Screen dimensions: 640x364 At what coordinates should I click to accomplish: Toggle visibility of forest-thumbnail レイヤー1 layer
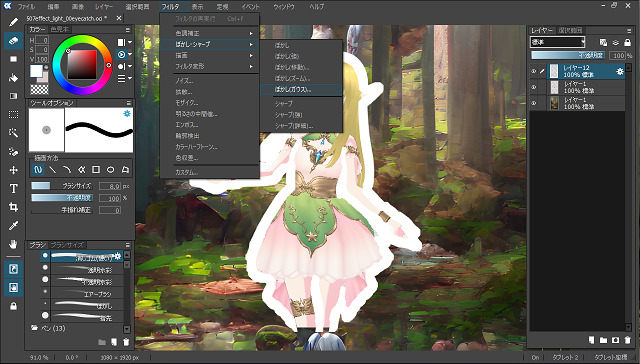533,104
